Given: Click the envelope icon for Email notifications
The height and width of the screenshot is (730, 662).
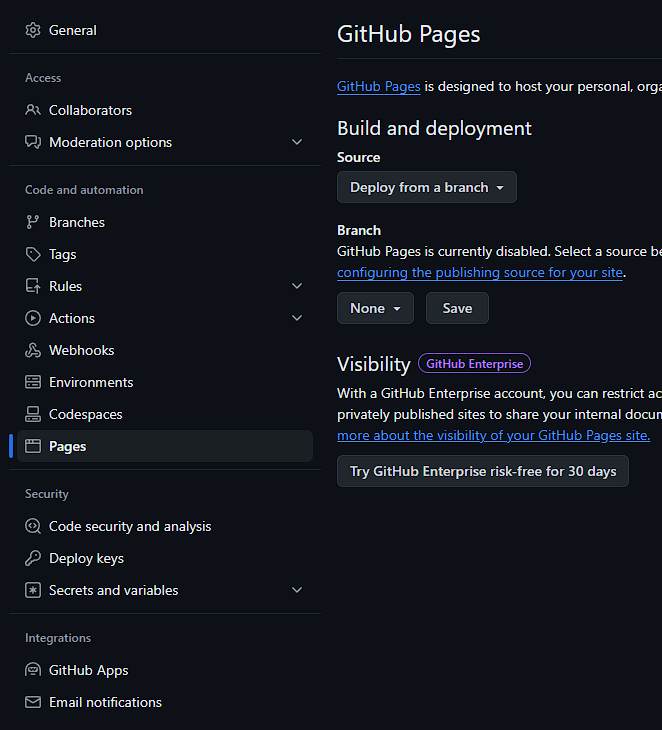Looking at the screenshot, I should click(33, 702).
